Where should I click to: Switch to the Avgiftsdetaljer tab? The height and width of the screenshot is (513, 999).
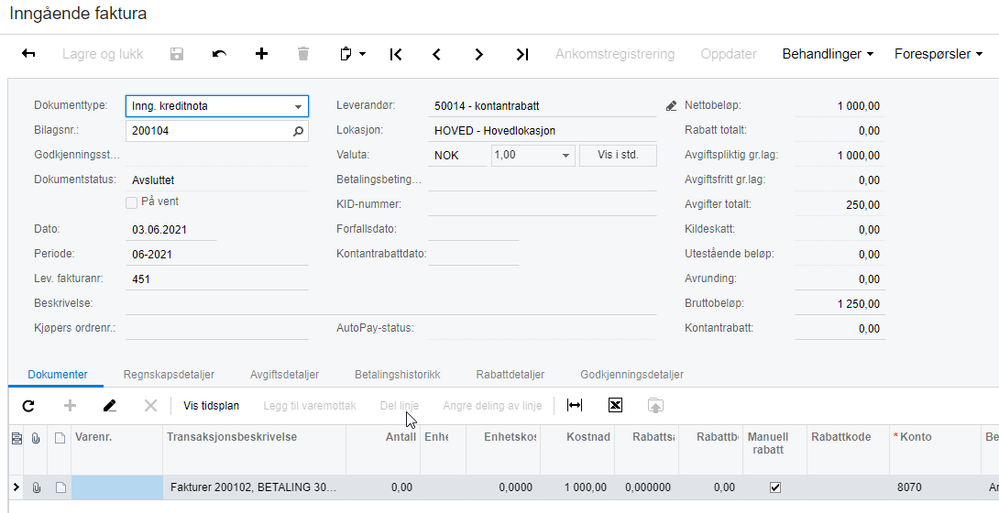tap(284, 374)
